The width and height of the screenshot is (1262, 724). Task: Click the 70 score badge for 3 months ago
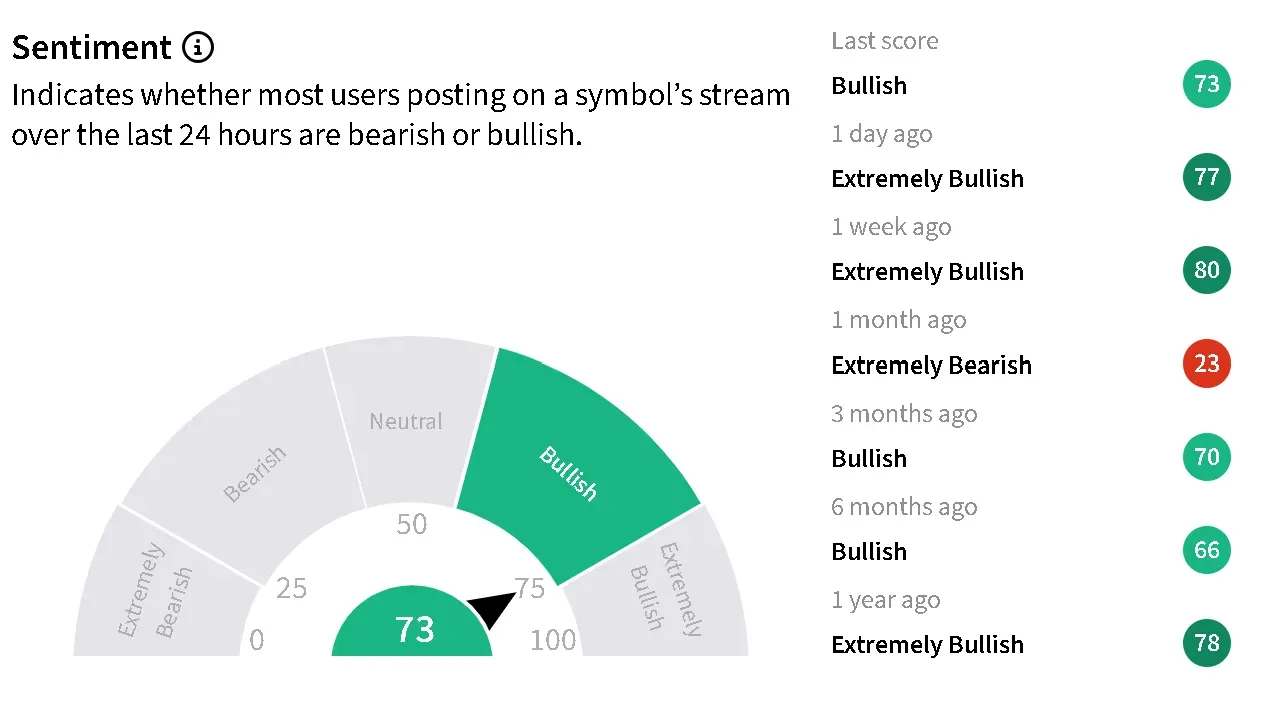1207,457
